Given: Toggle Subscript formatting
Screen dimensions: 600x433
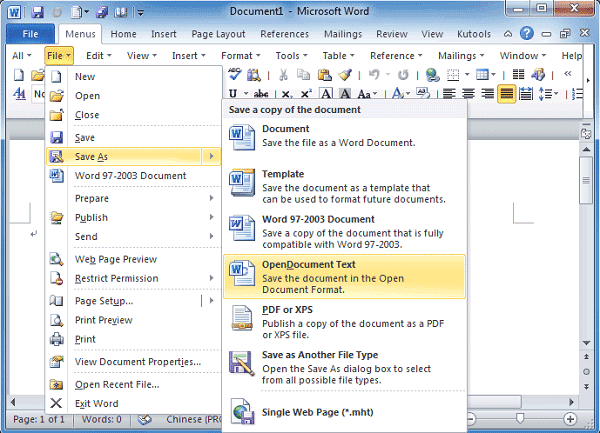Looking at the screenshot, I should [287, 94].
